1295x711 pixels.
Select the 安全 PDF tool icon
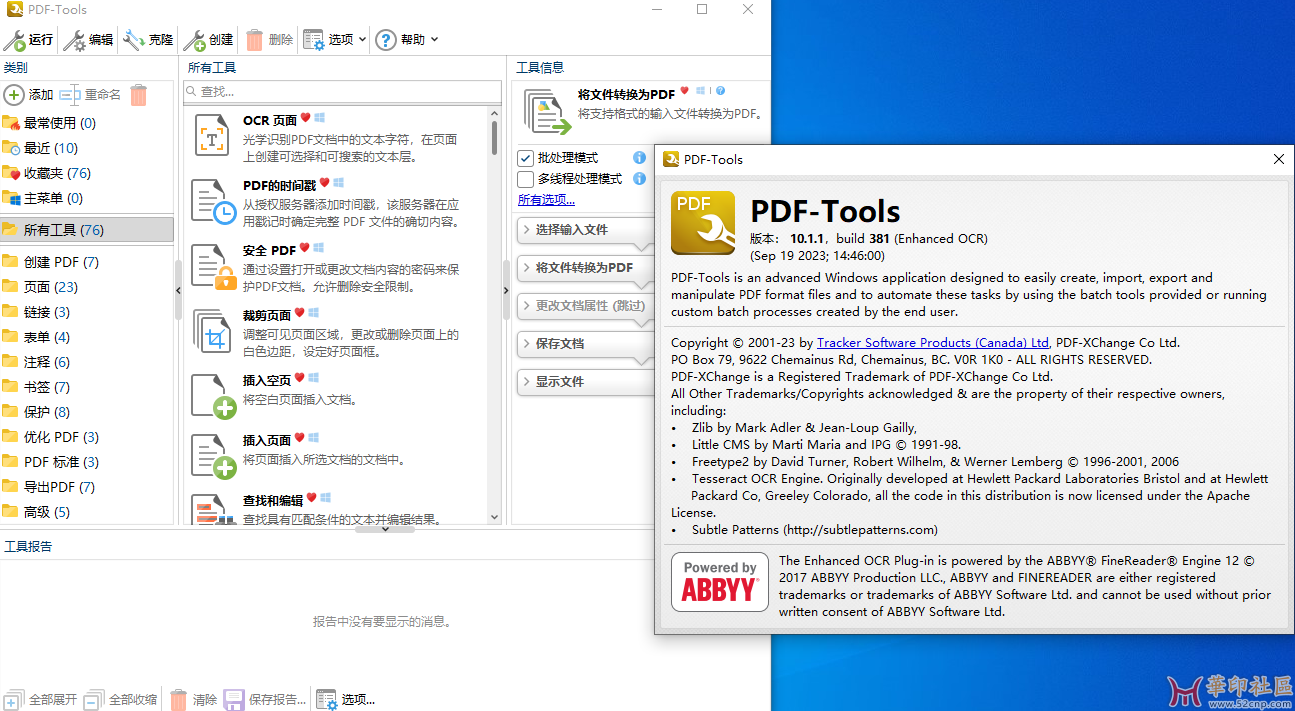coord(212,266)
